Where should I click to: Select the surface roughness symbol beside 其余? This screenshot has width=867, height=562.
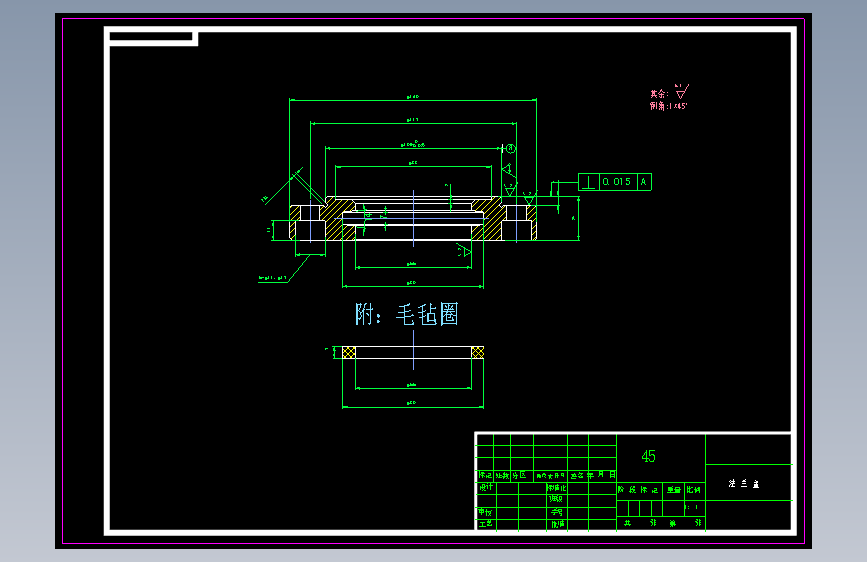682,91
